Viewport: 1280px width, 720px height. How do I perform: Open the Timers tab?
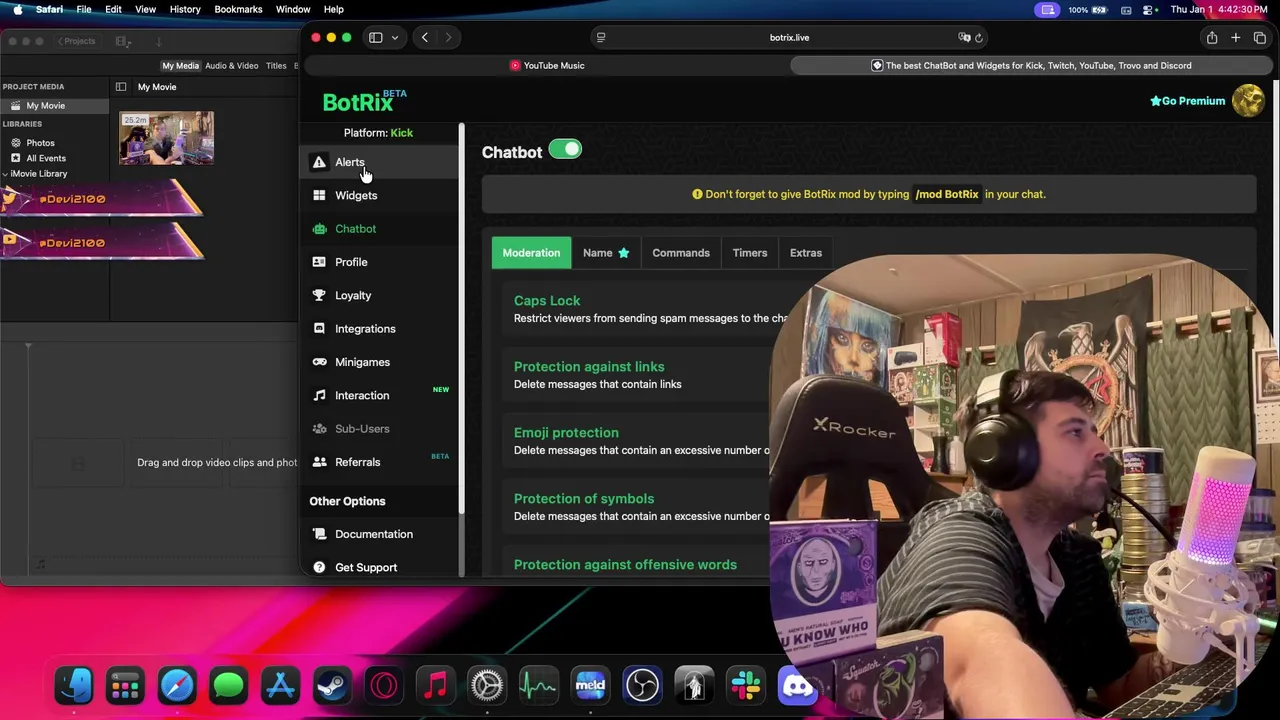(749, 253)
